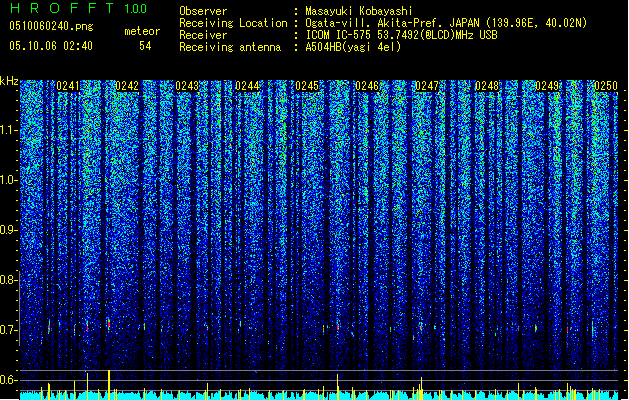This screenshot has height=400, width=629.
Task: Click the HROFFT 1.0.0 title text
Action: tap(79, 8)
